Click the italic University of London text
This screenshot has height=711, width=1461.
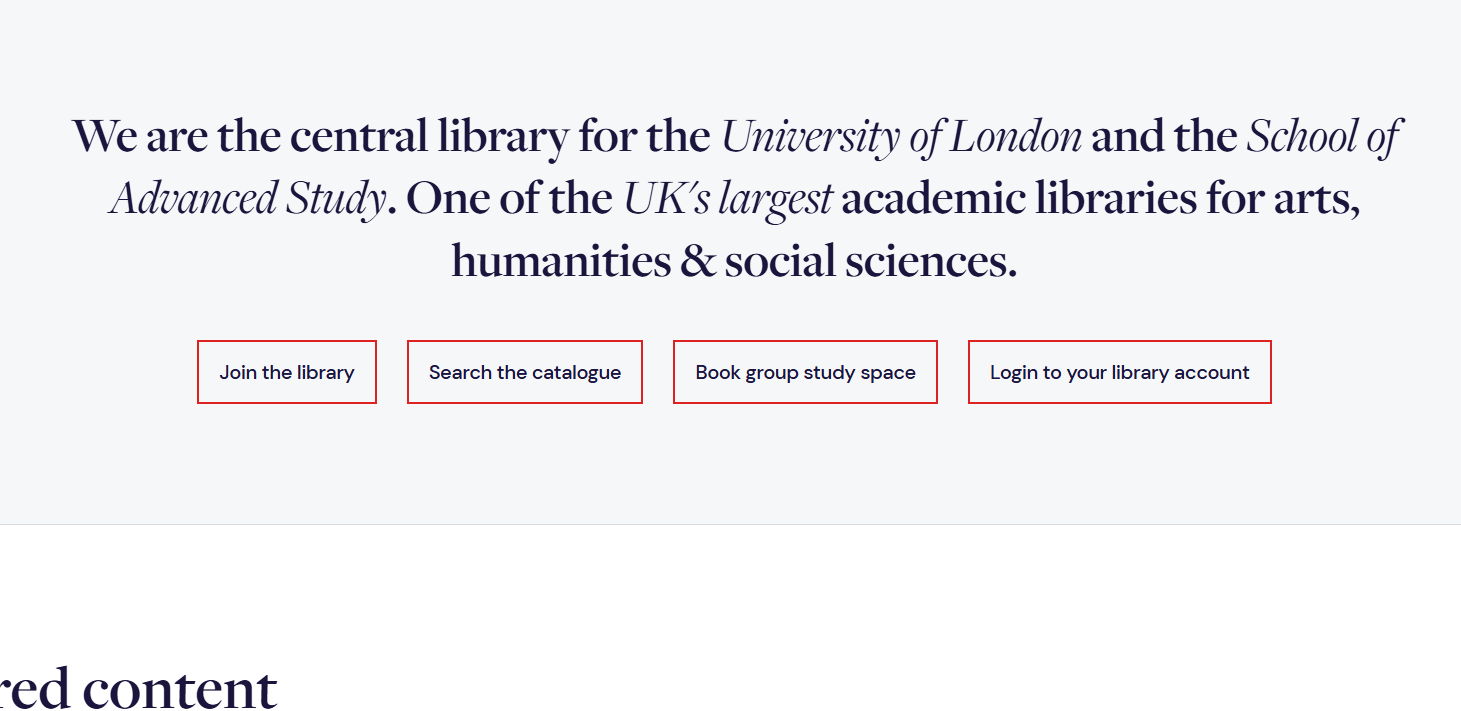click(x=901, y=137)
